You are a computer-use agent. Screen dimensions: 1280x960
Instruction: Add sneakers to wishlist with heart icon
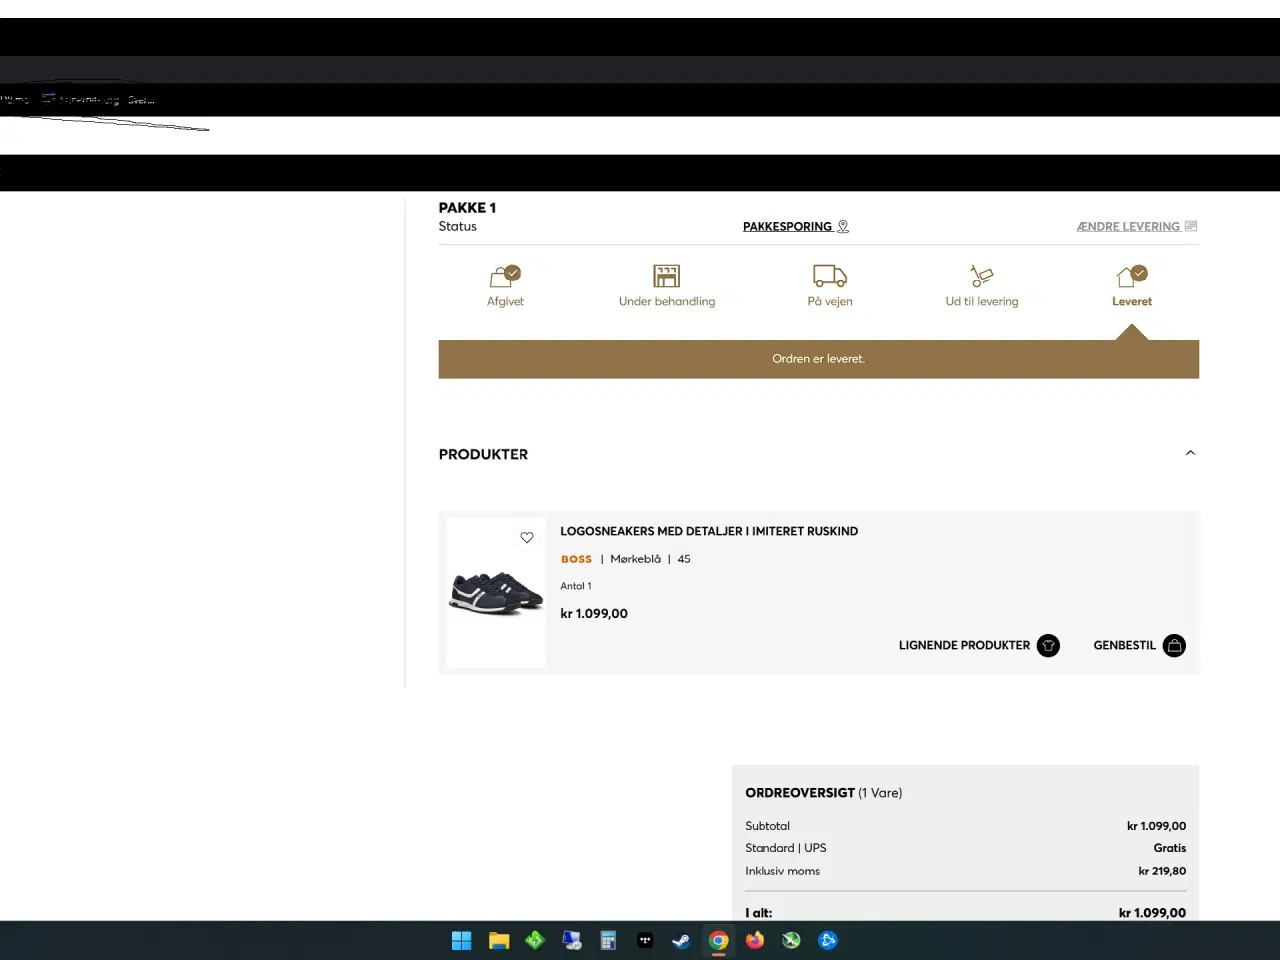[x=527, y=538]
